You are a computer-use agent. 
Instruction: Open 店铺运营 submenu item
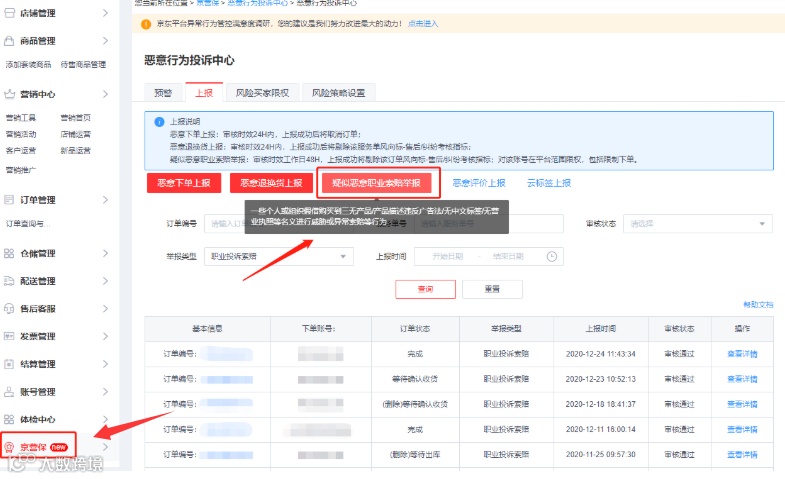[76, 134]
